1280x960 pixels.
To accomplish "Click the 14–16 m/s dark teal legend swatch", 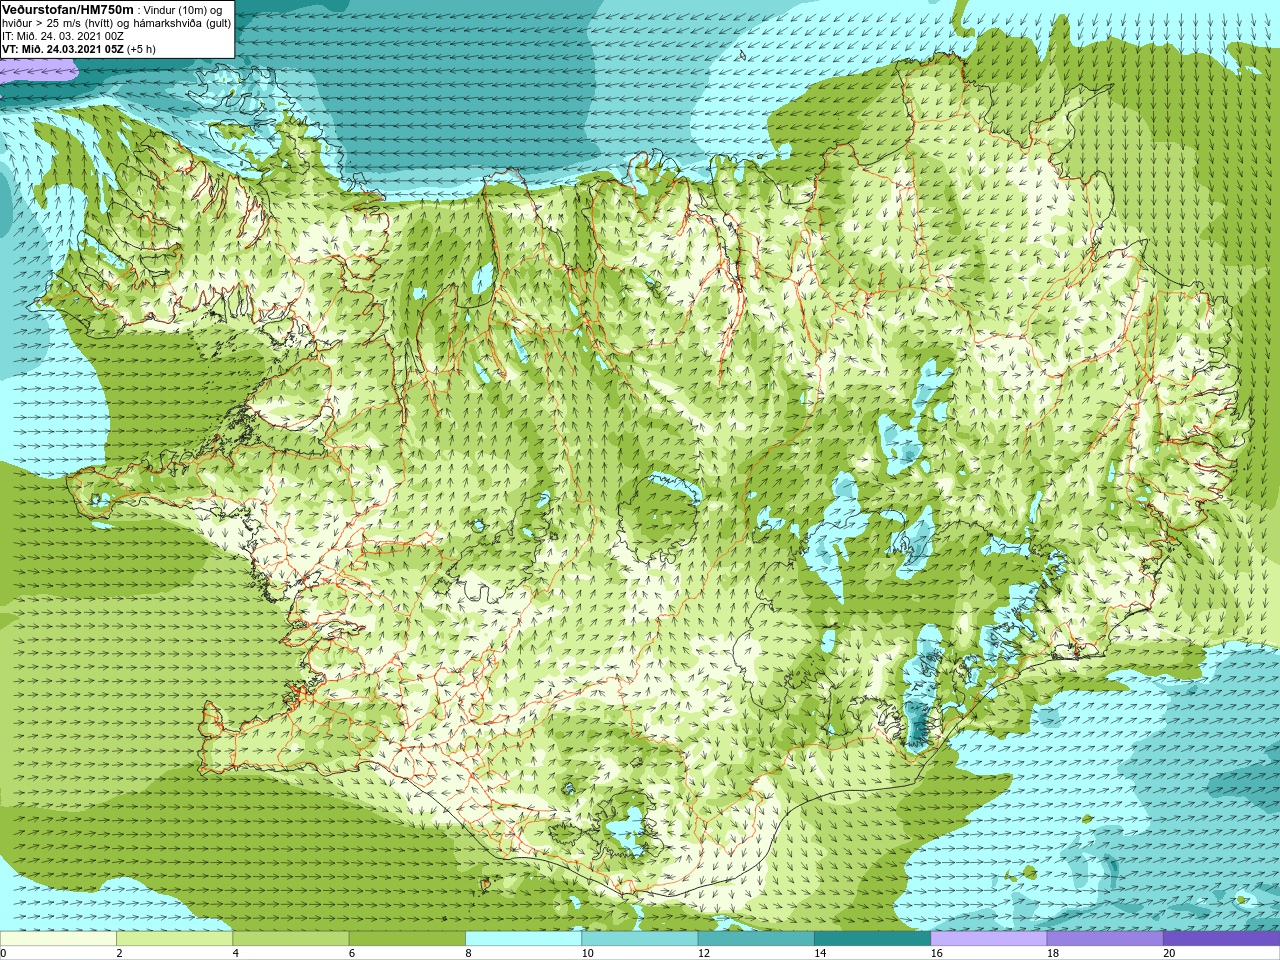I will tap(872, 939).
